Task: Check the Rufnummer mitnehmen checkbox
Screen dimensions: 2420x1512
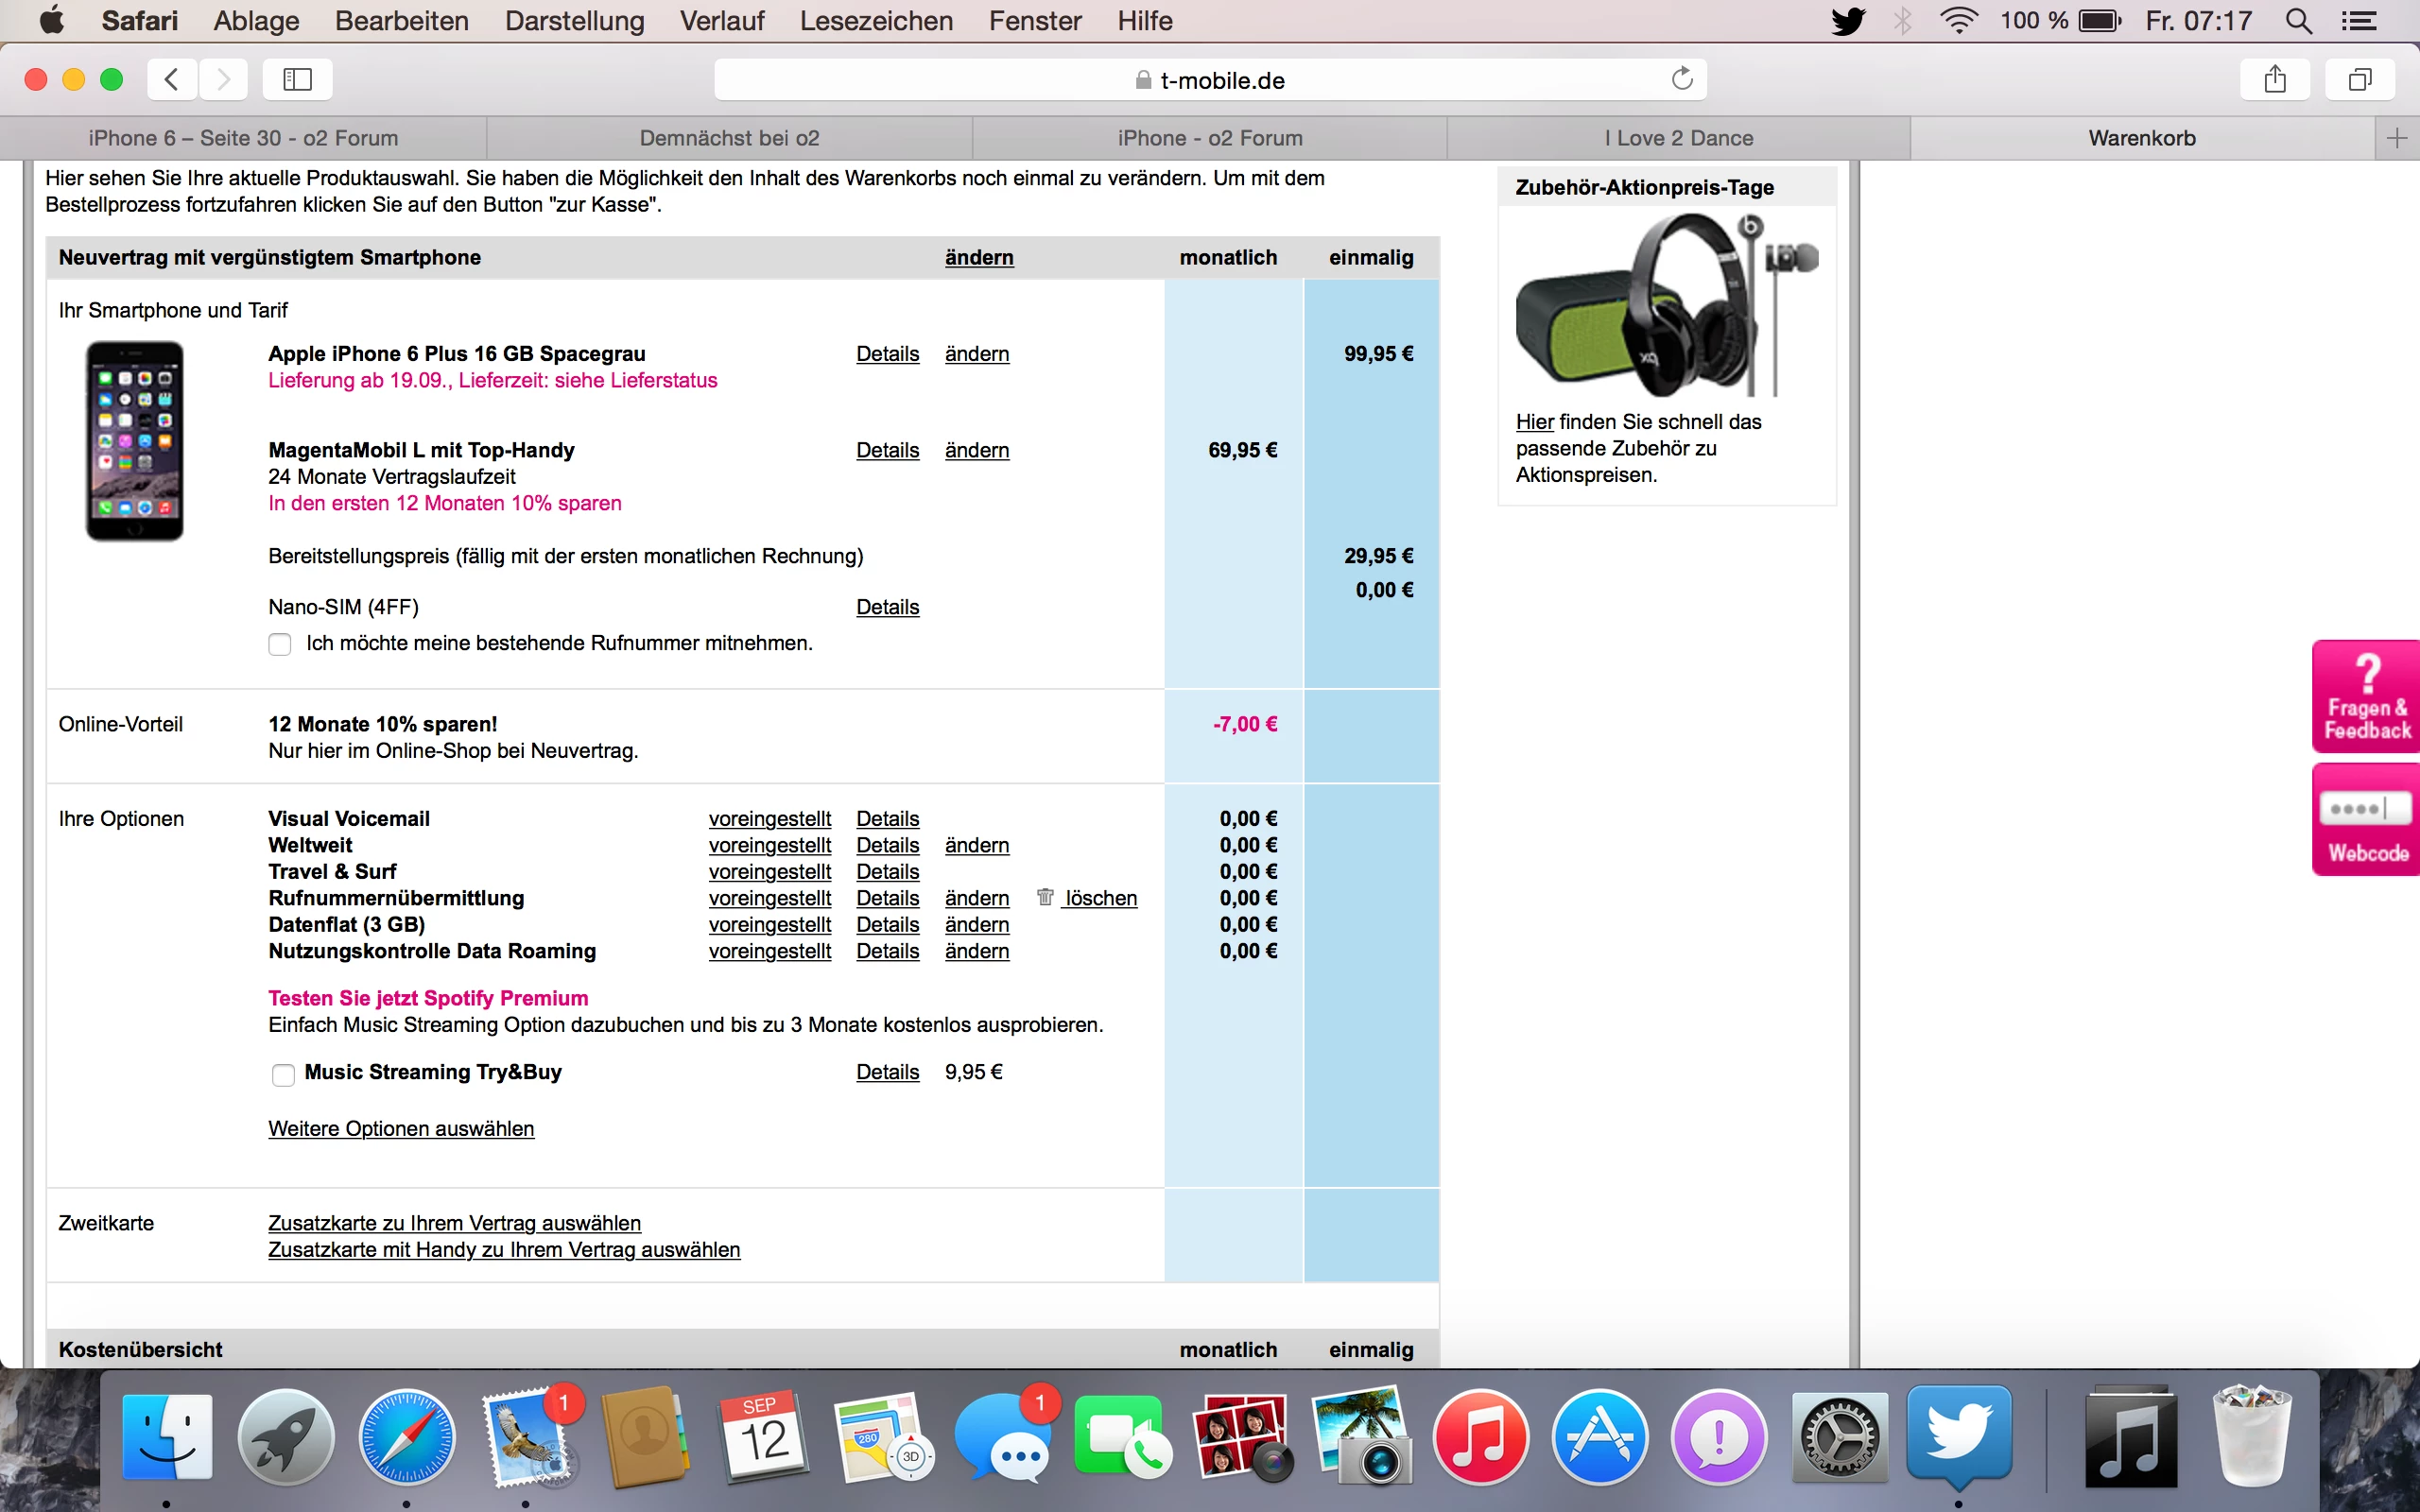Action: (280, 644)
